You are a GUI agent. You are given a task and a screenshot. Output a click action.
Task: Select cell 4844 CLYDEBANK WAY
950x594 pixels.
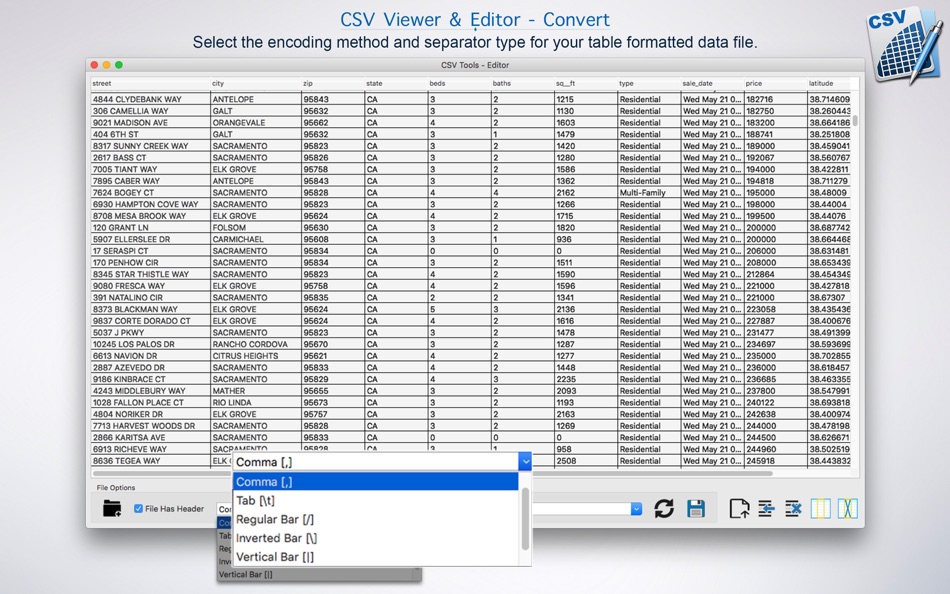coord(150,99)
